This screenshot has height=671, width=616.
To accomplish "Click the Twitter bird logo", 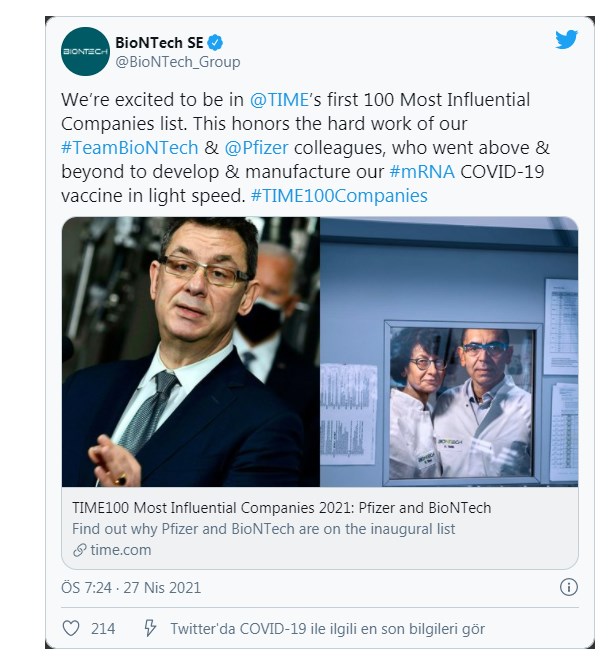I will (x=566, y=40).
